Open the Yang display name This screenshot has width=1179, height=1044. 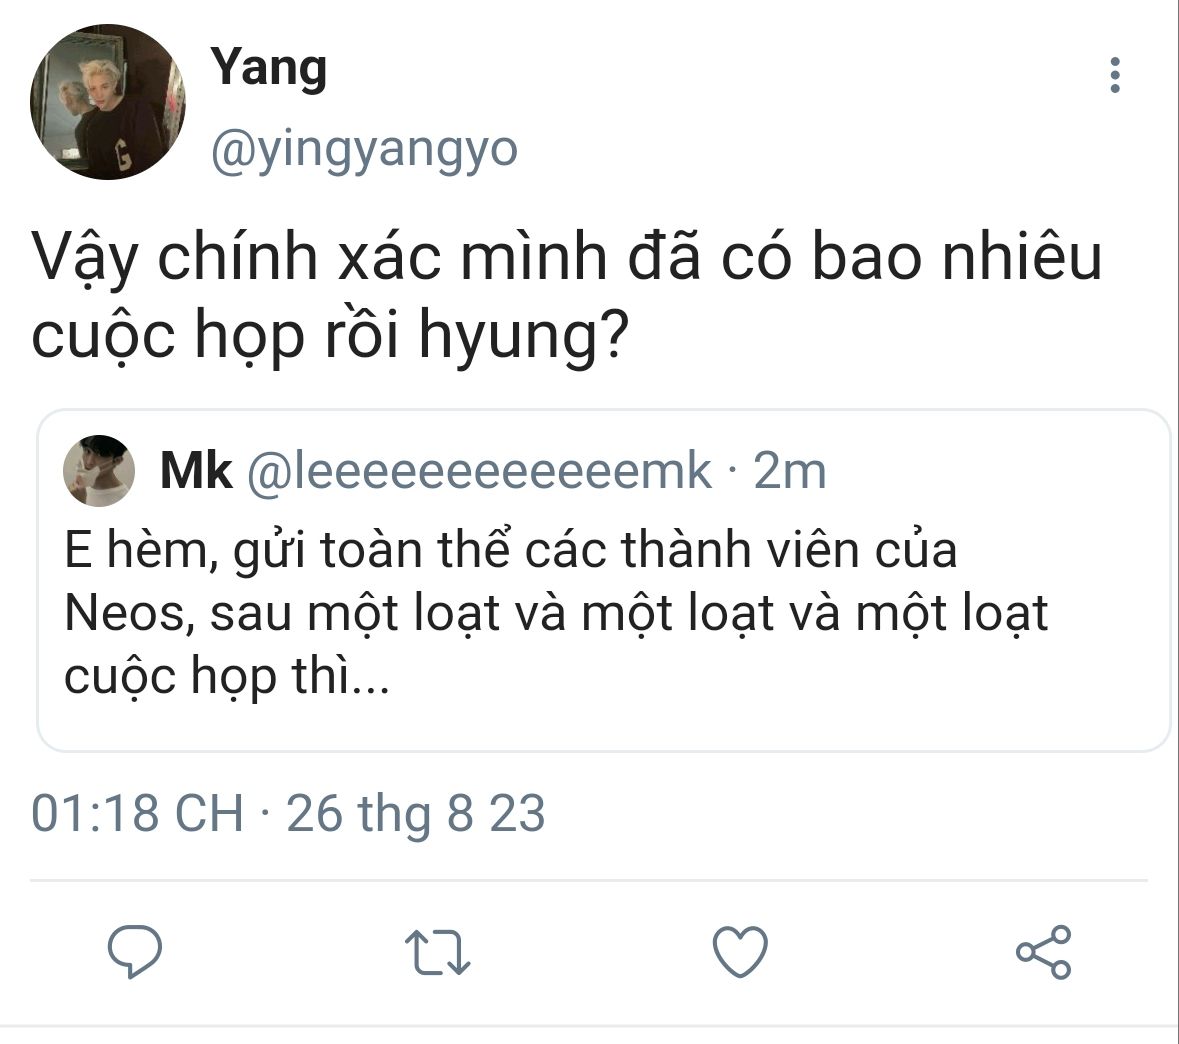[268, 68]
